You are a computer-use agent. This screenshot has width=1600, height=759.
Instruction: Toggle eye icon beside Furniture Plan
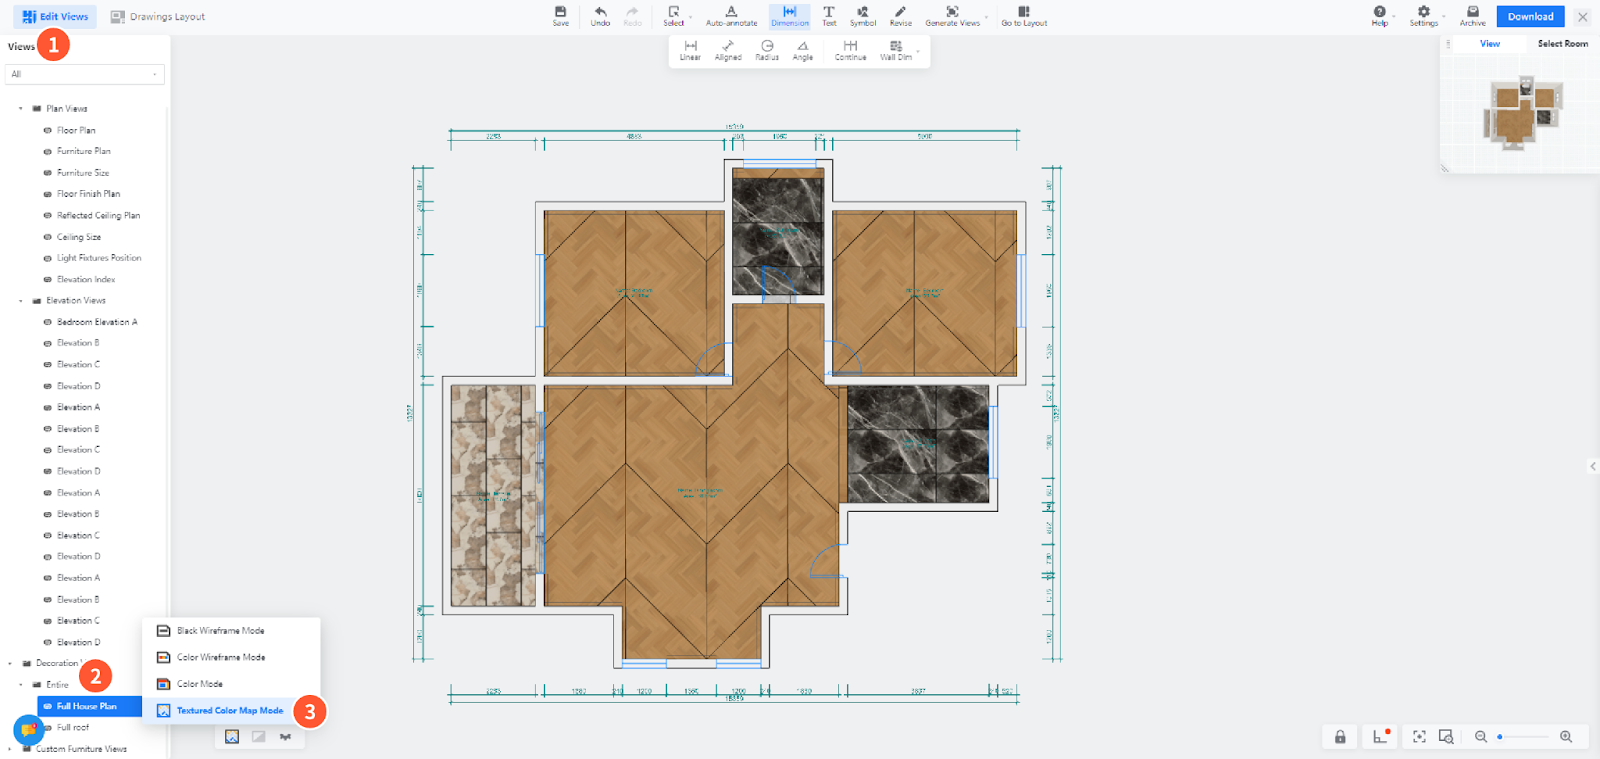point(47,152)
